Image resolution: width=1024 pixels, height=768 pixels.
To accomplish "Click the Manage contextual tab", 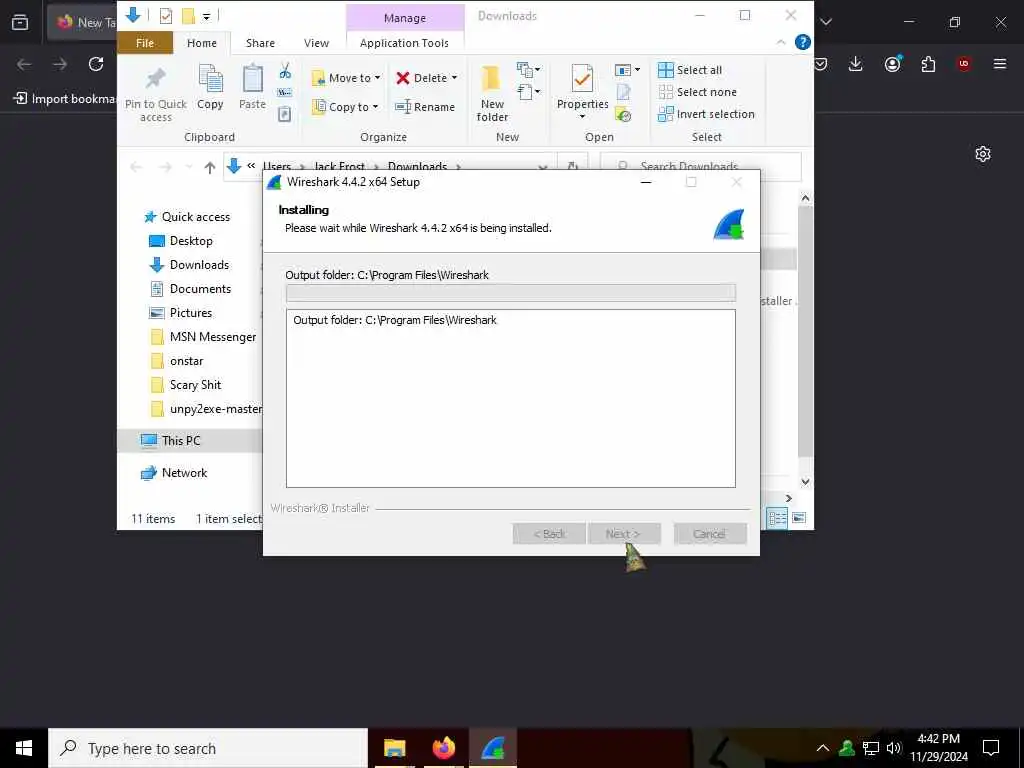I will (405, 18).
